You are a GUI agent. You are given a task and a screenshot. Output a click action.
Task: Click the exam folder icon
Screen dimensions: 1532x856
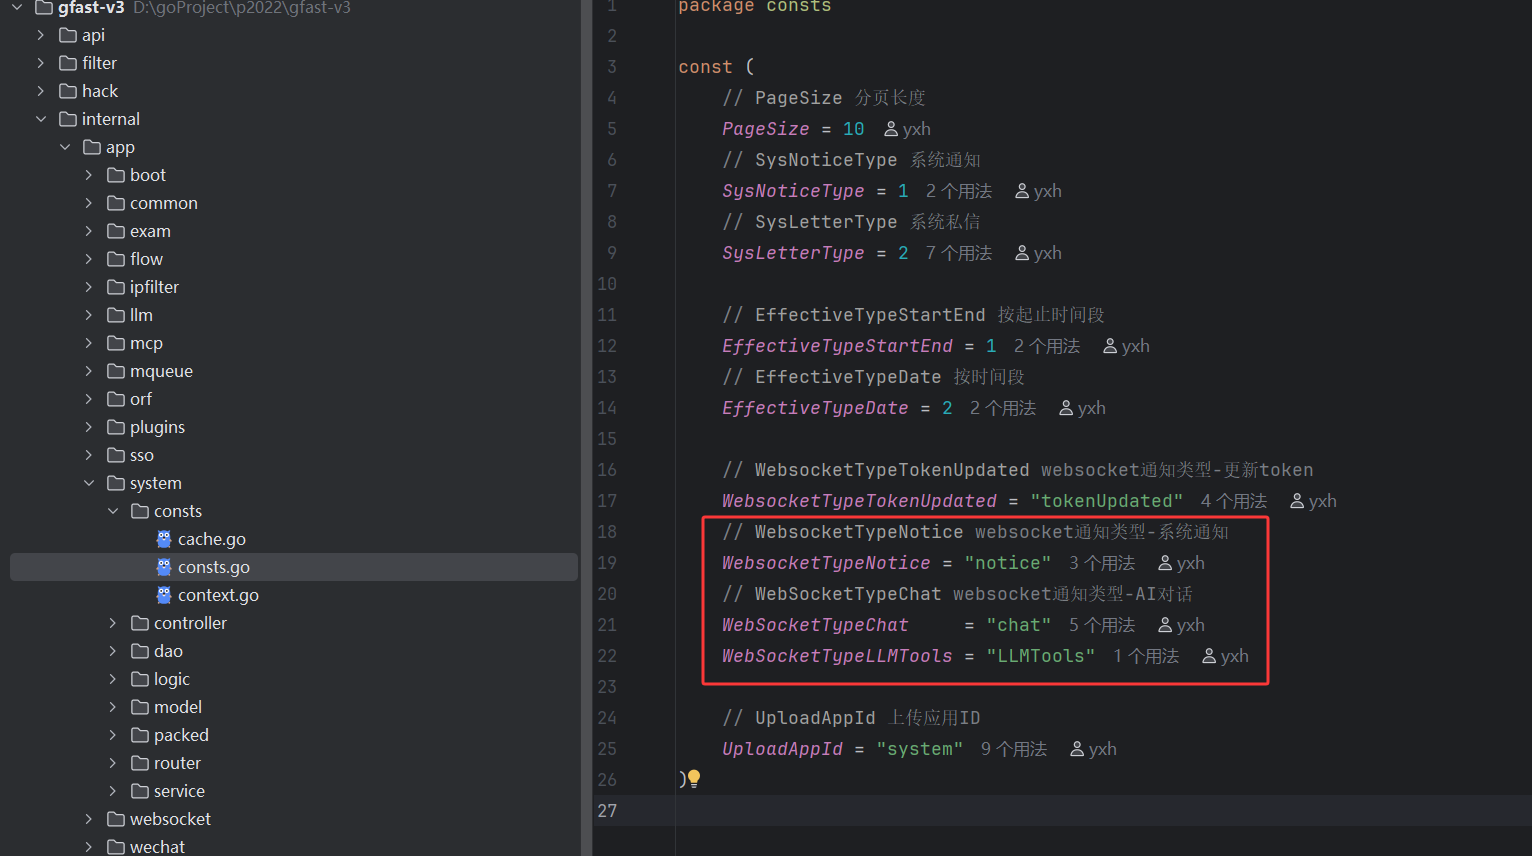click(116, 231)
